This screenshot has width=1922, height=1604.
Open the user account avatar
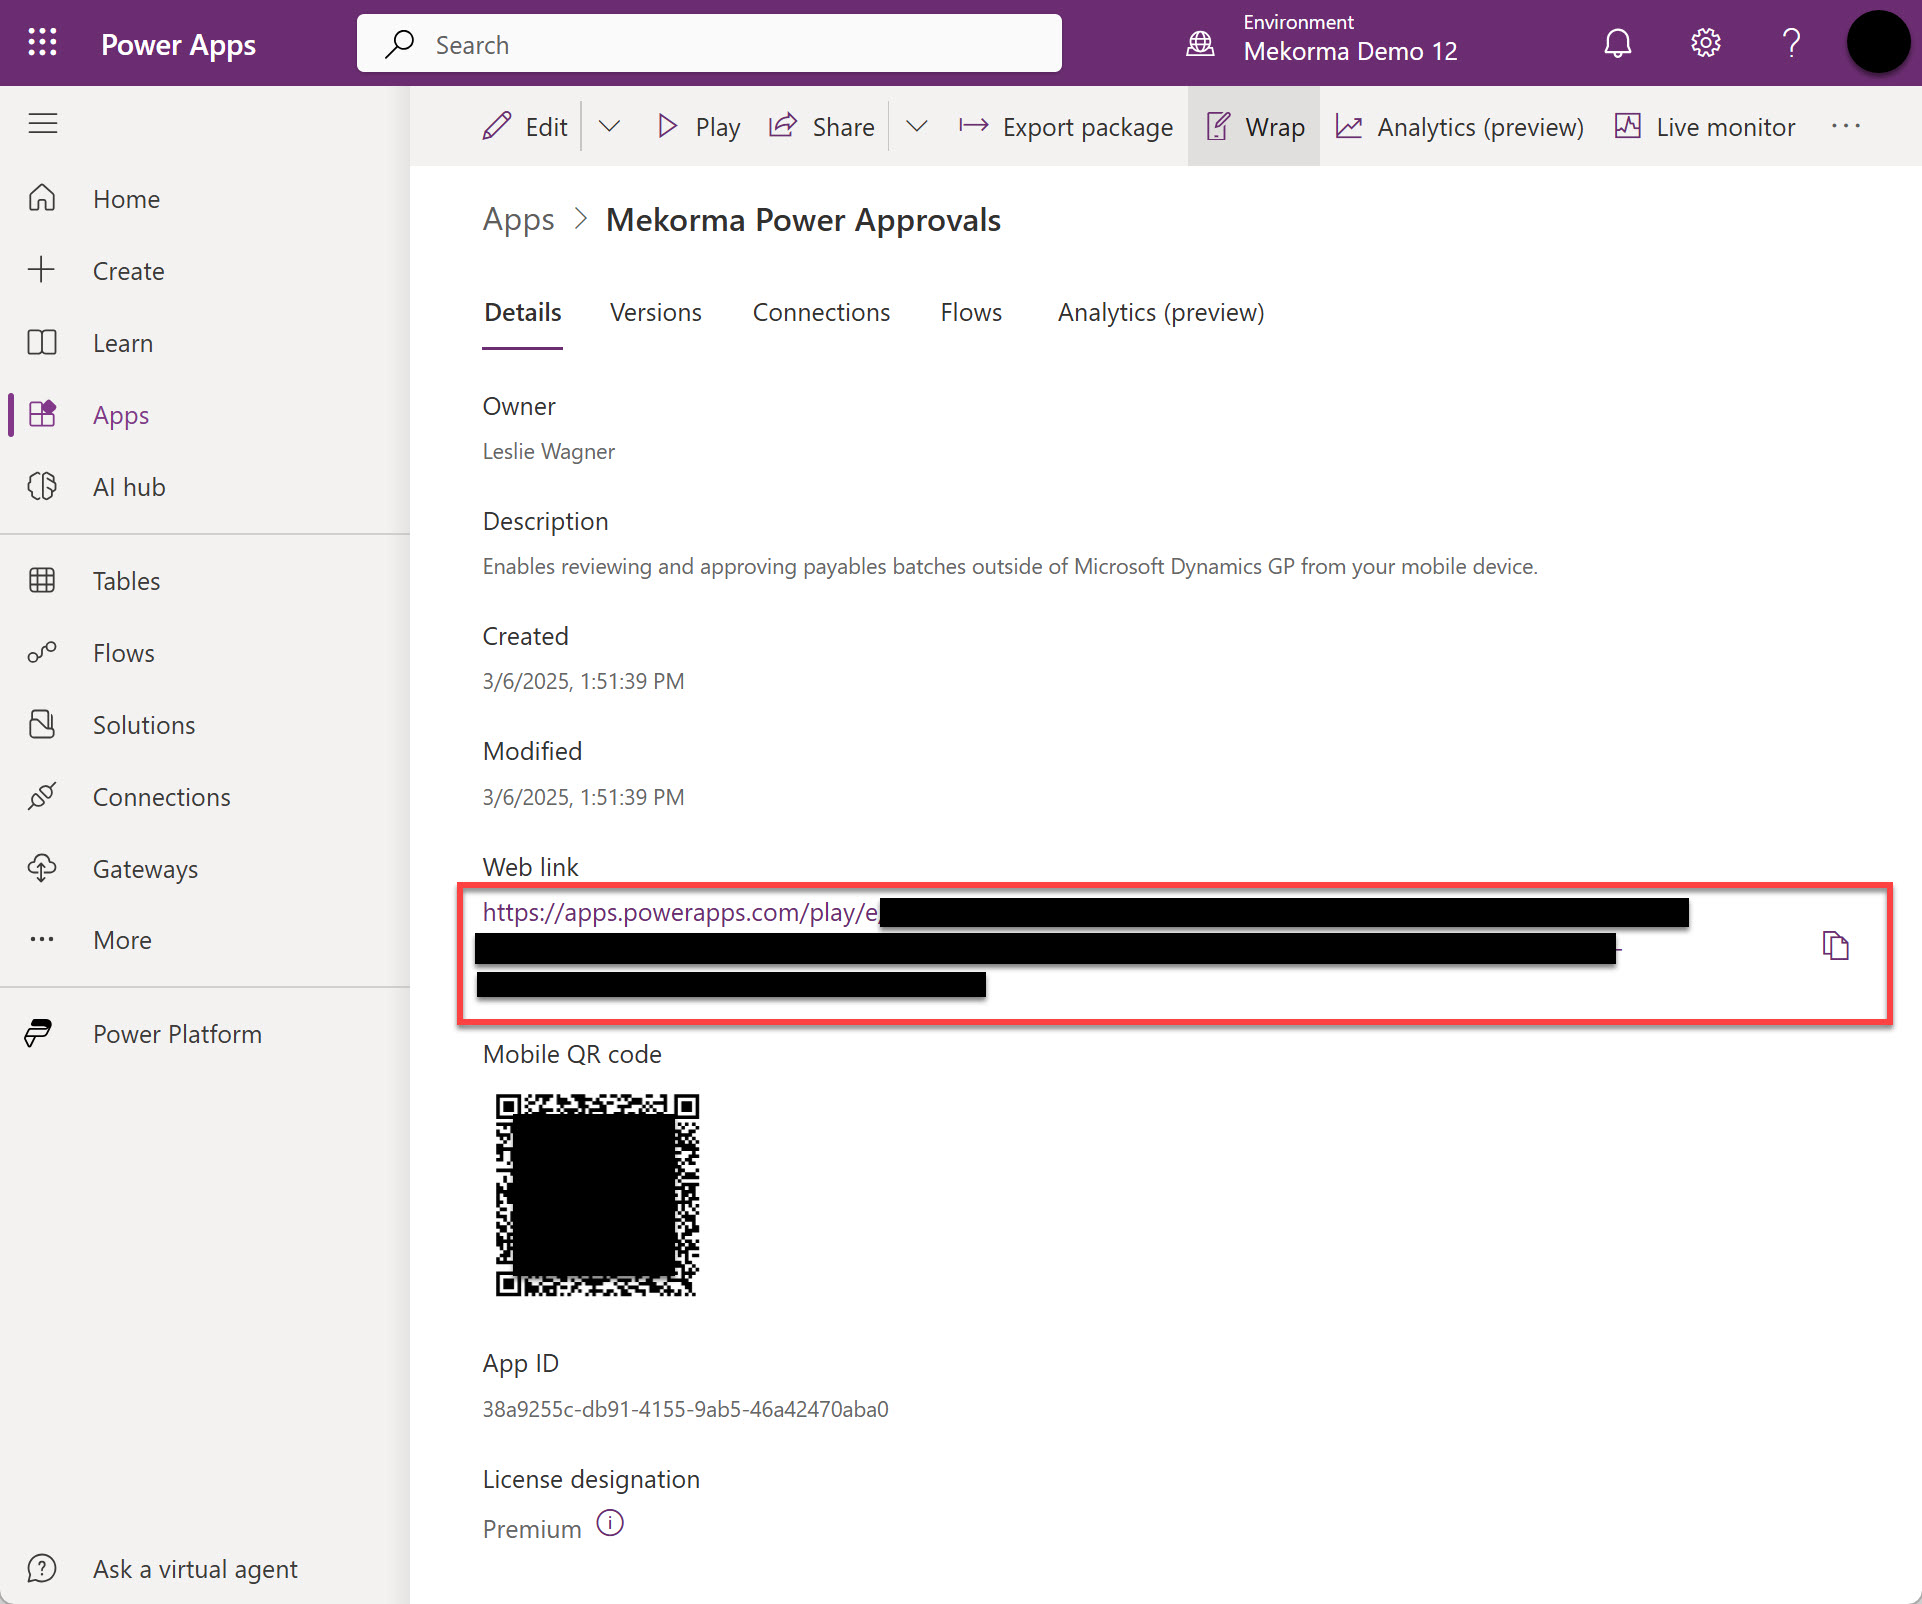tap(1877, 43)
